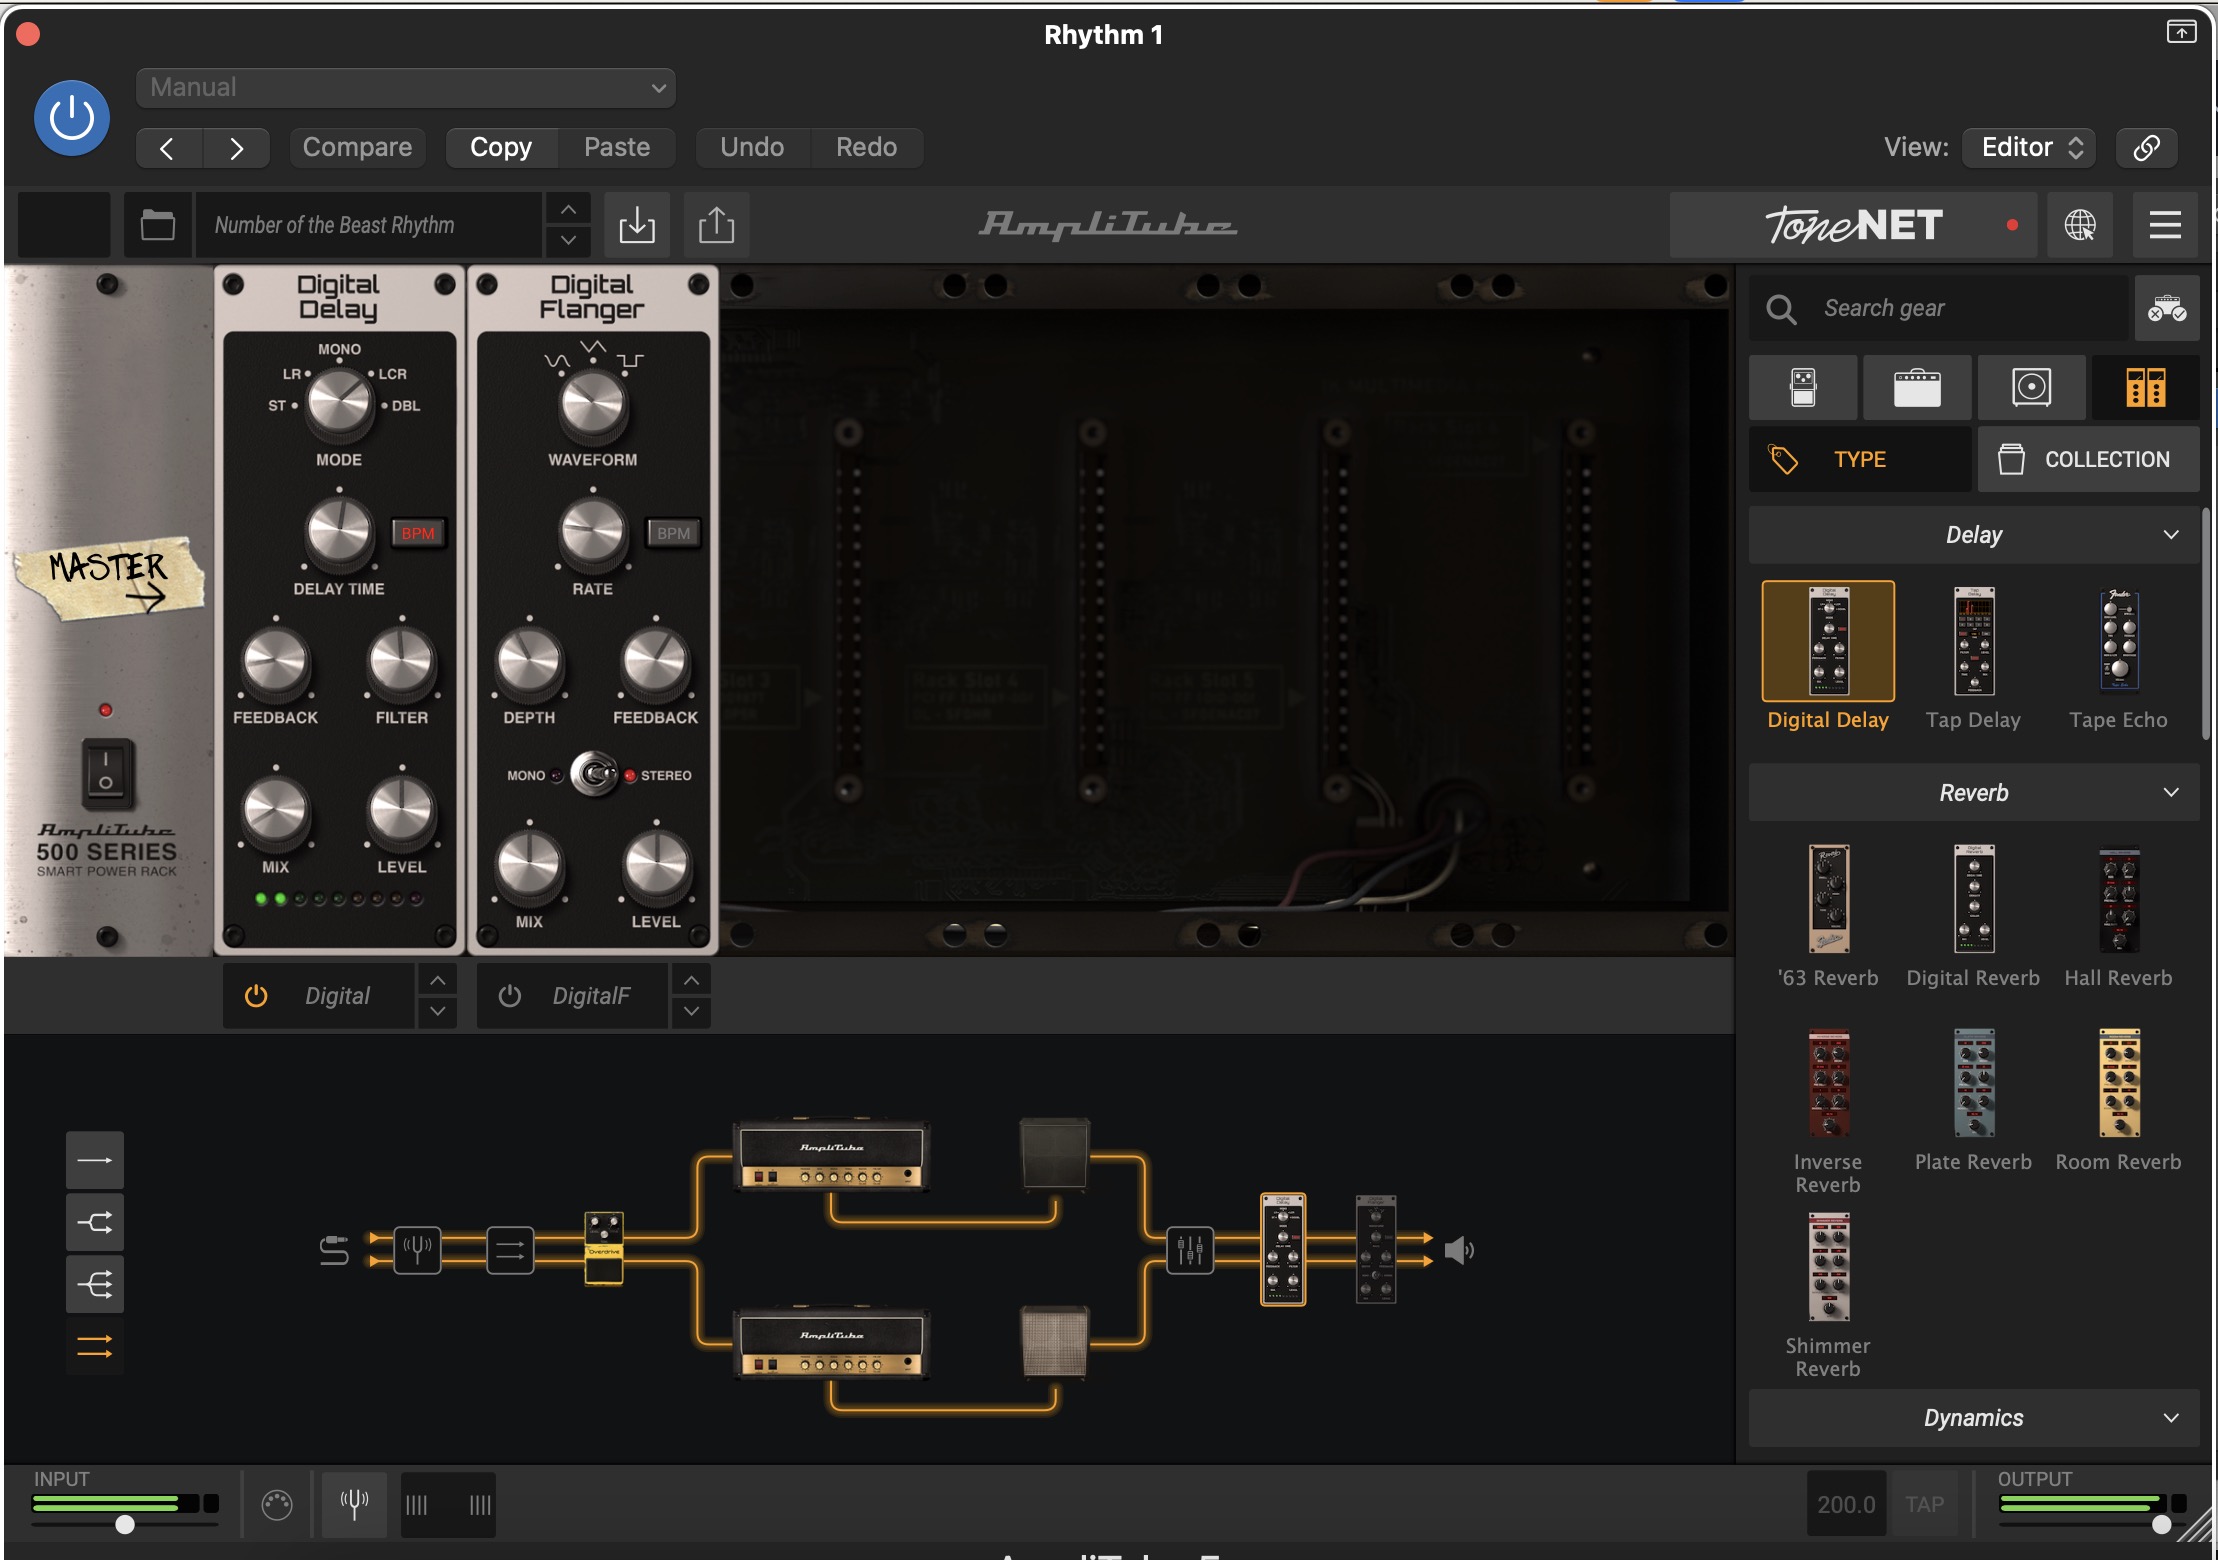Image resolution: width=2218 pixels, height=1560 pixels.
Task: Toggle the Digital Flanger BPM sync button
Action: 673,533
